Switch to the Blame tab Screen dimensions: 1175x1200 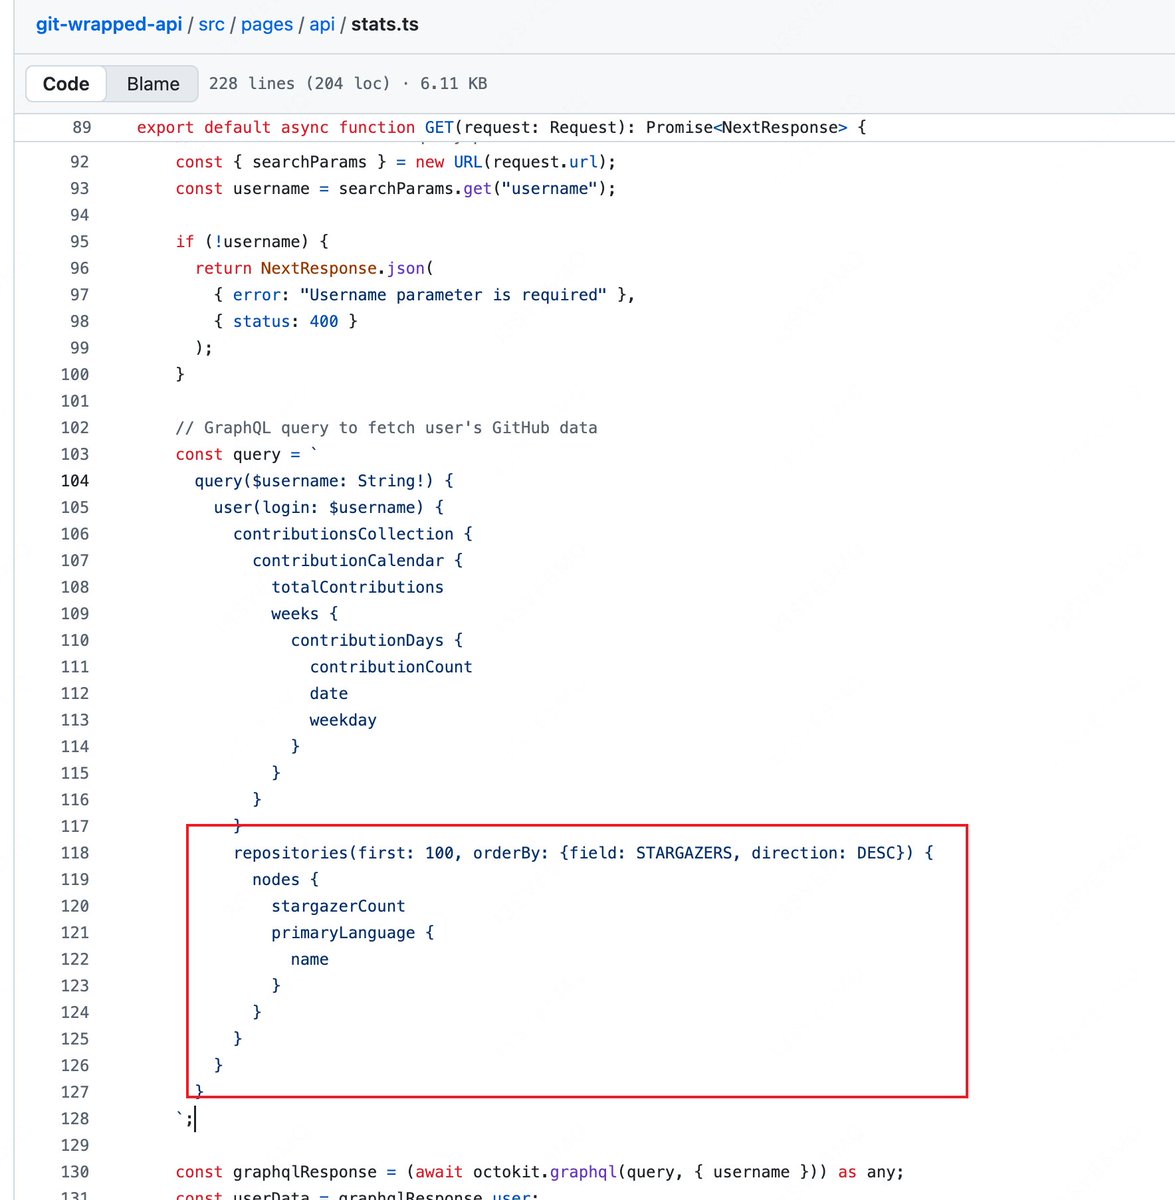coord(153,84)
